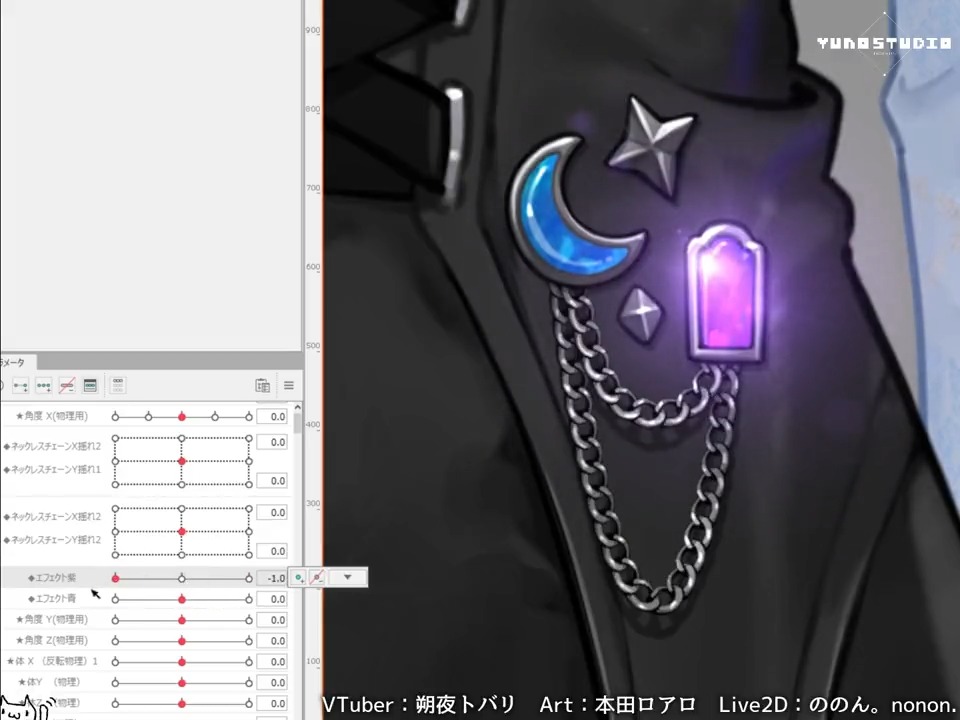Viewport: 960px width, 720px height.
Task: Select the 角度 X(物理用) parameter label
Action: click(x=52, y=416)
